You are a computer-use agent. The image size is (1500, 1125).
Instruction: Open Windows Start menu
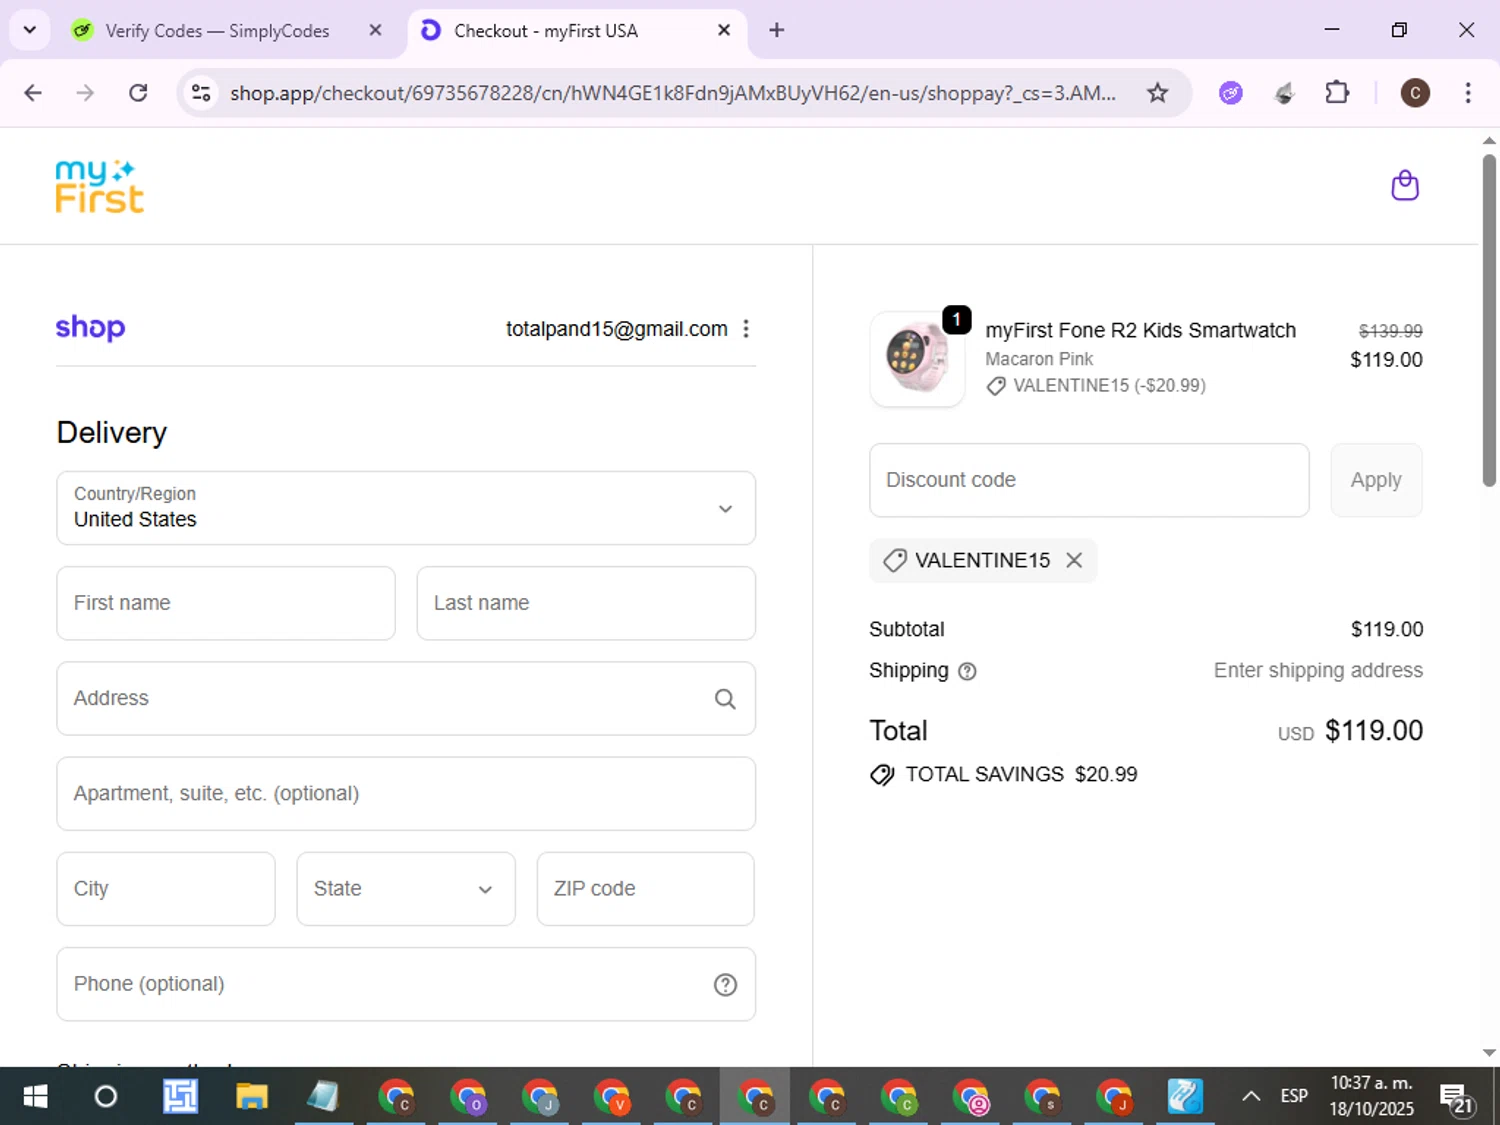[35, 1097]
